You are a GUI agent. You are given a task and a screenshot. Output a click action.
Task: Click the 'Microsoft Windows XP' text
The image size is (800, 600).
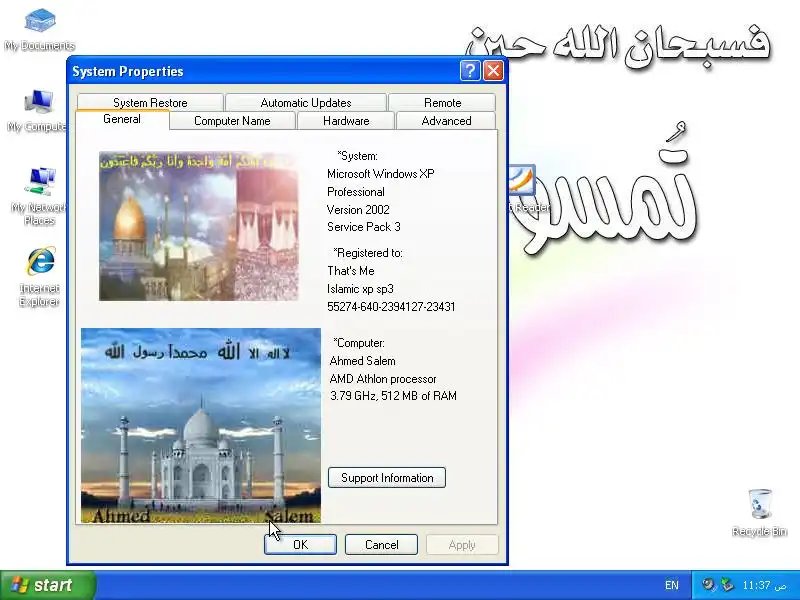coord(381,174)
